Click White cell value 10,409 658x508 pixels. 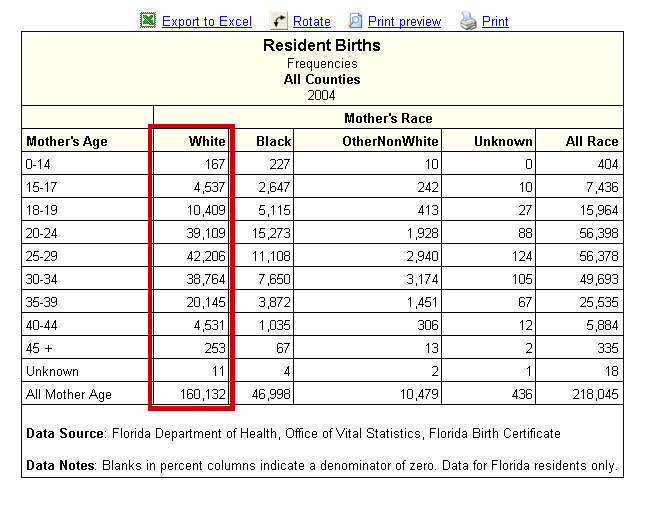[x=206, y=210]
